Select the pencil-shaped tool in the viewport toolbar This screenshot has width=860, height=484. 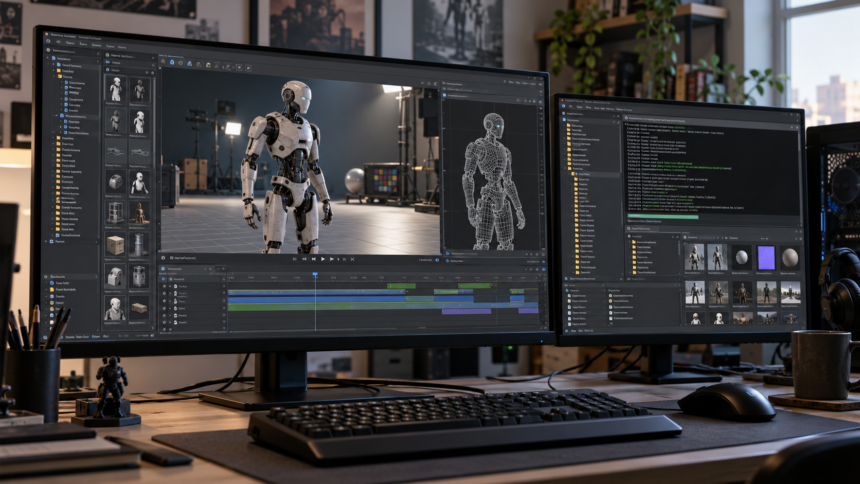click(x=229, y=66)
